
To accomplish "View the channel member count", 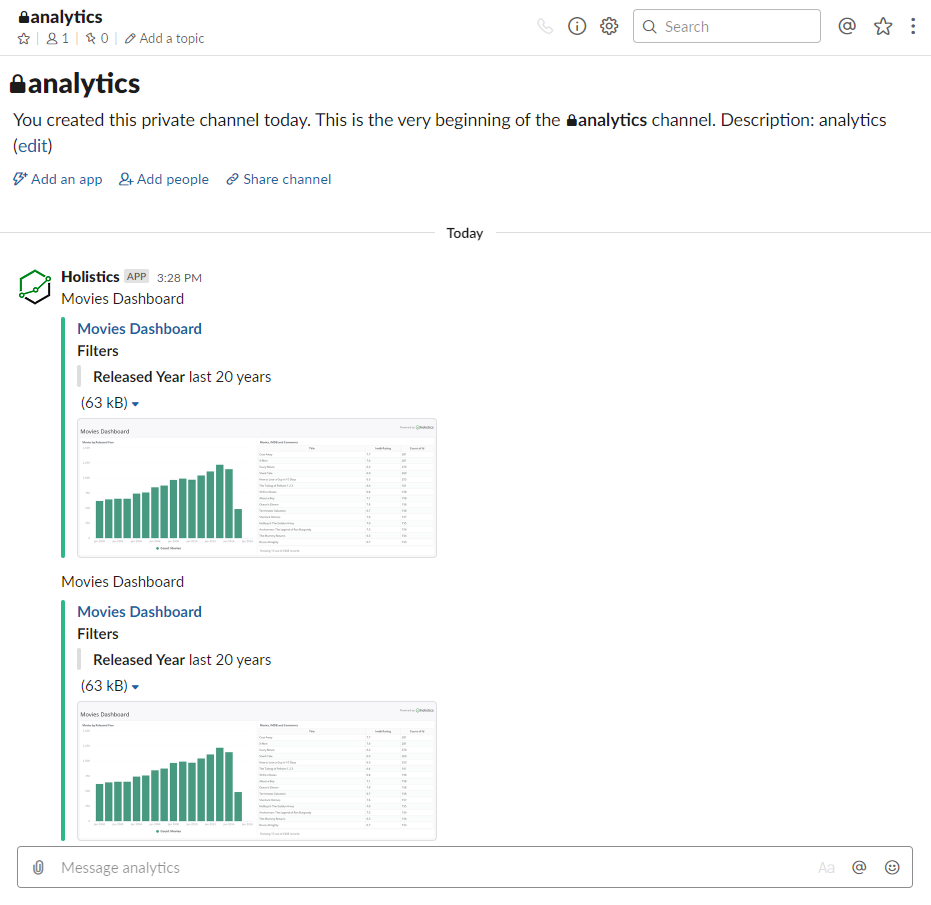I will tap(58, 39).
